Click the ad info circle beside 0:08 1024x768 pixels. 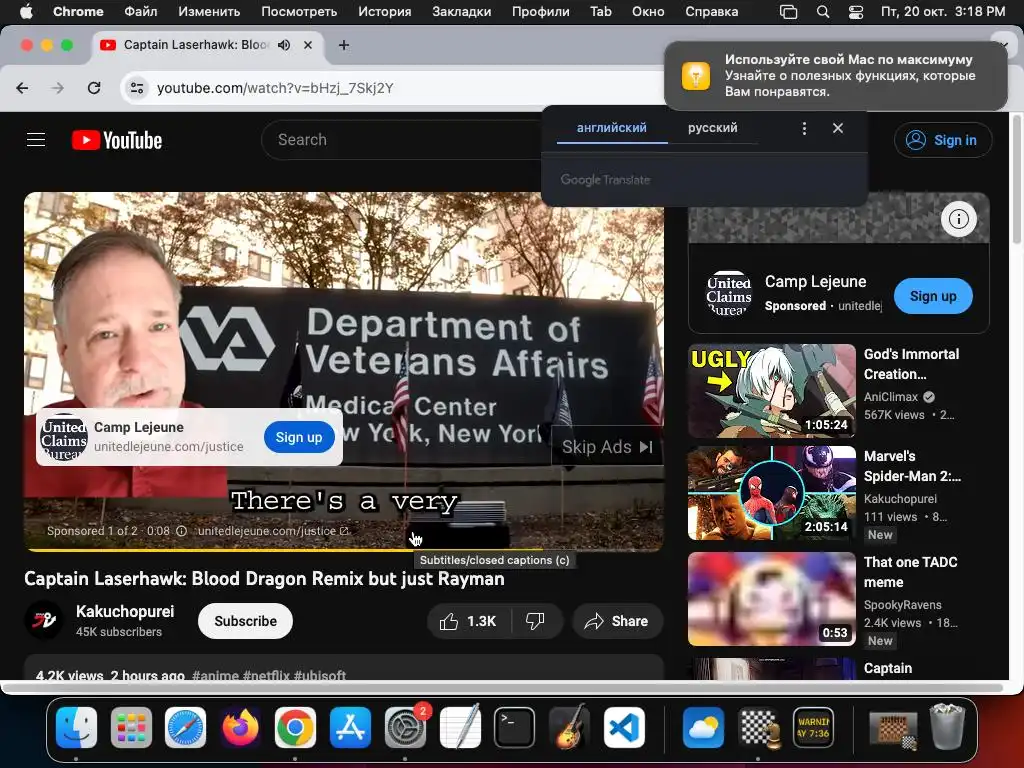[x=182, y=531]
